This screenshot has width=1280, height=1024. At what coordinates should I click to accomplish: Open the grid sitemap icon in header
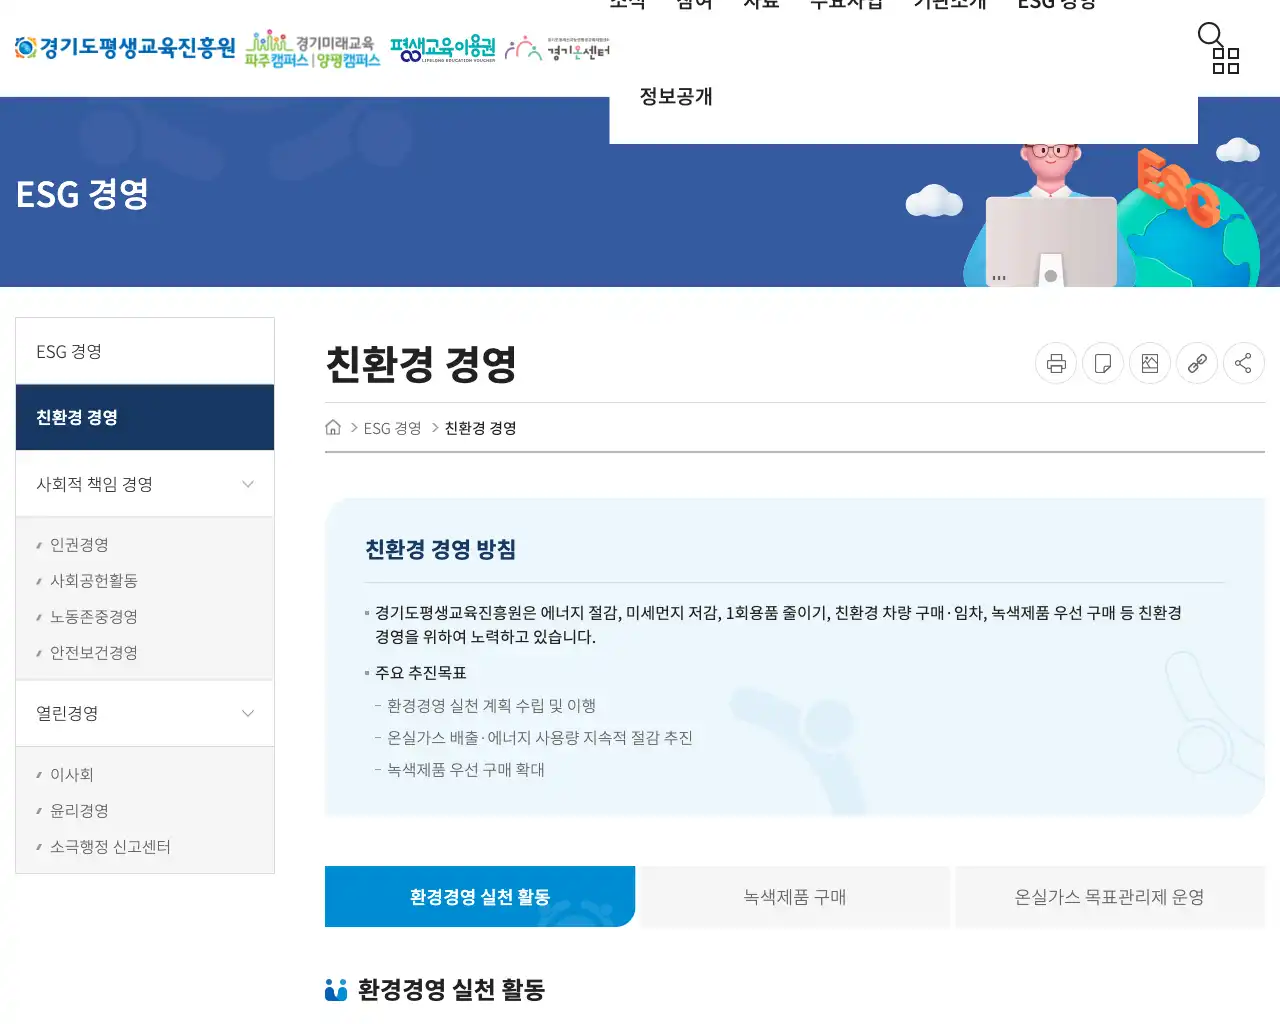pyautogui.click(x=1226, y=61)
